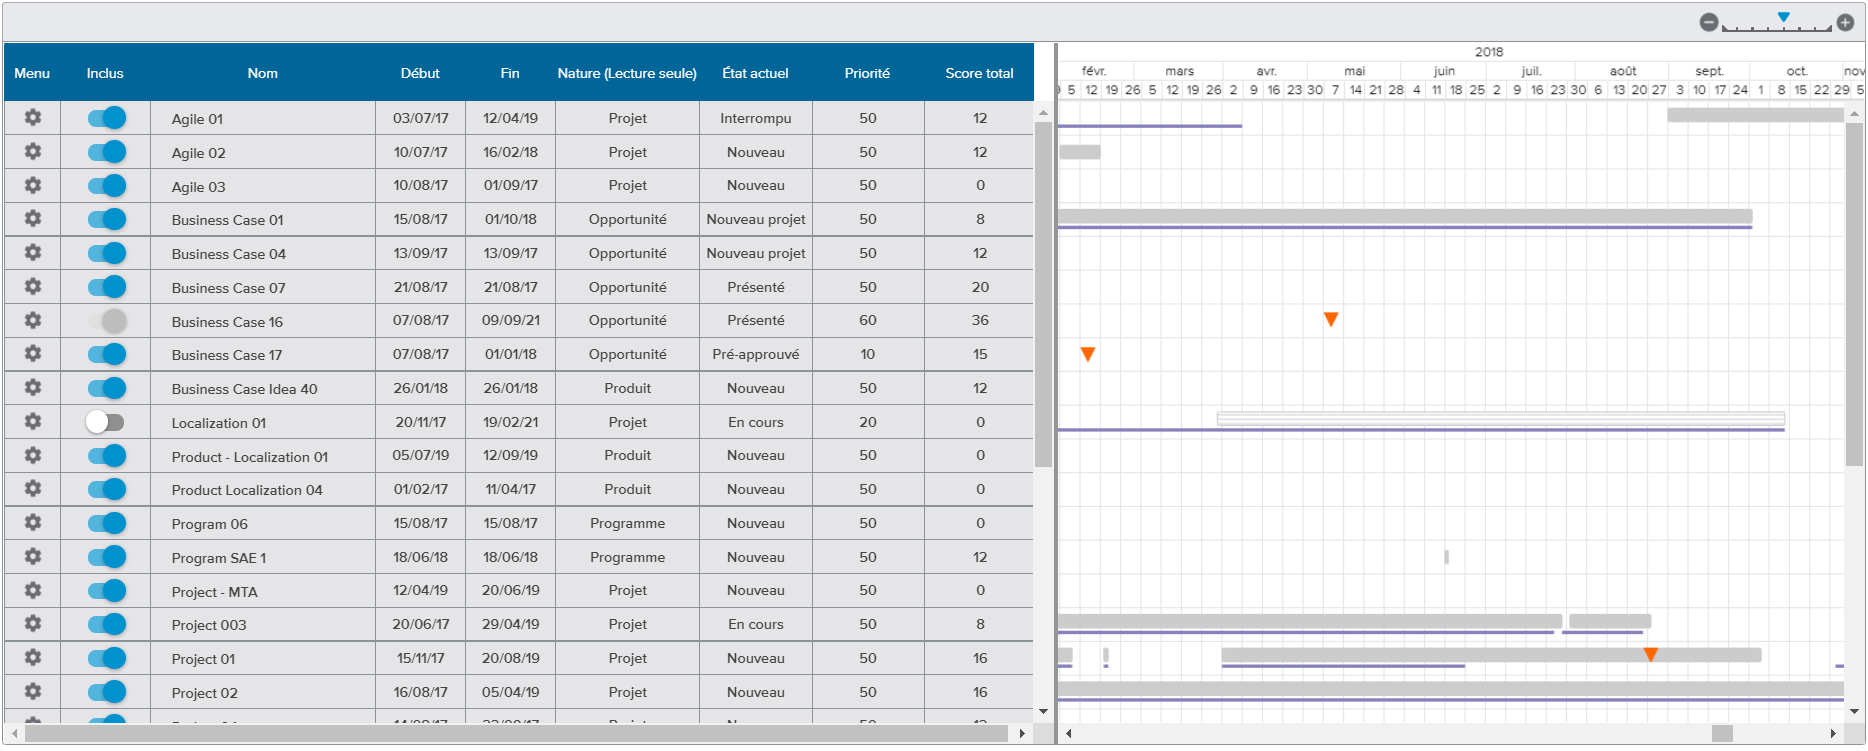Click the Nom column header
The height and width of the screenshot is (751, 1868).
pos(263,73)
